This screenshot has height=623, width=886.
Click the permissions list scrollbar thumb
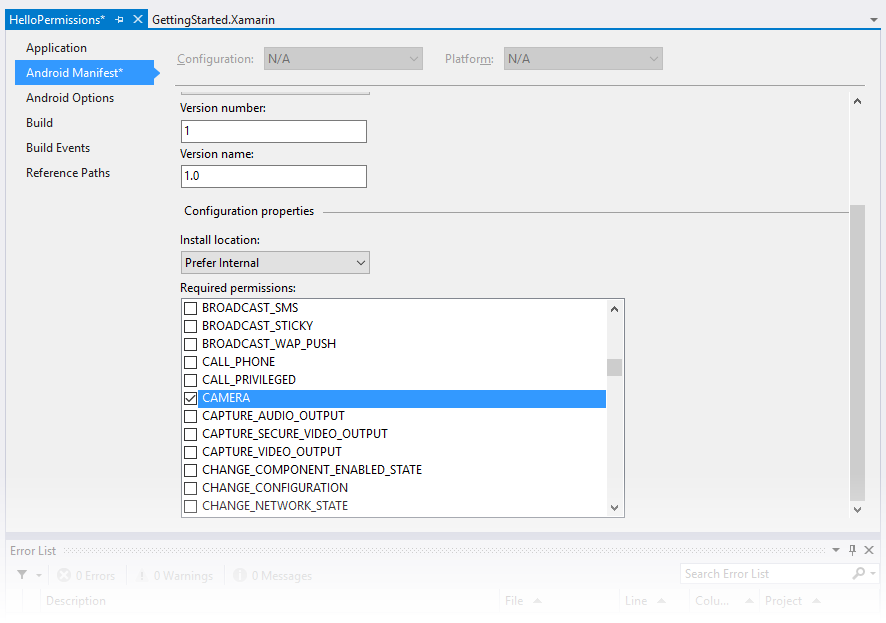tap(615, 368)
